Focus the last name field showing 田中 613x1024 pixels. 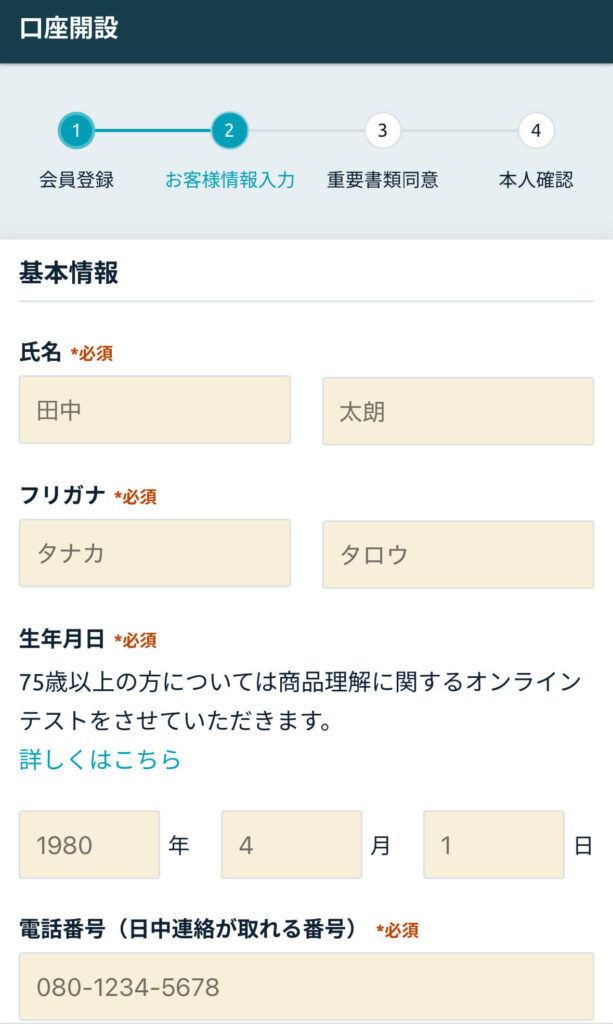(155, 410)
